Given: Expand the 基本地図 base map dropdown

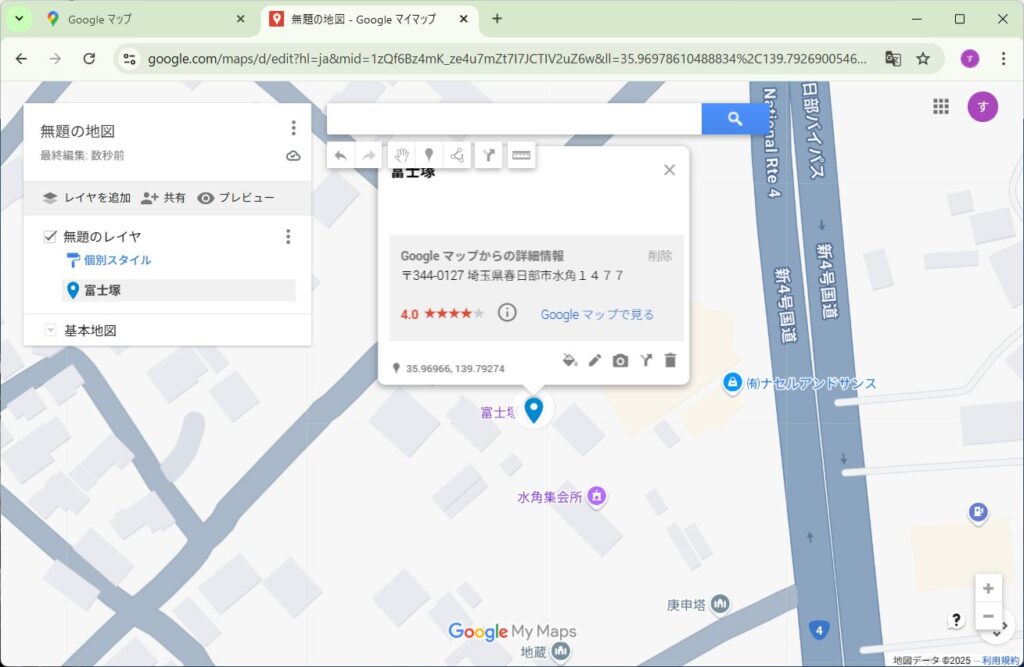Looking at the screenshot, I should [x=50, y=331].
